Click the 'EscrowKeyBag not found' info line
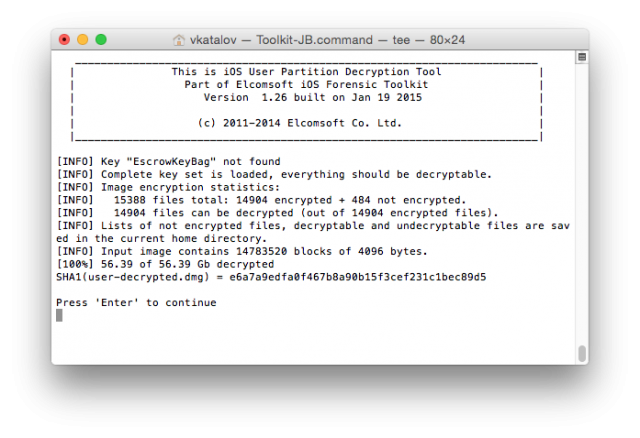 [168, 162]
